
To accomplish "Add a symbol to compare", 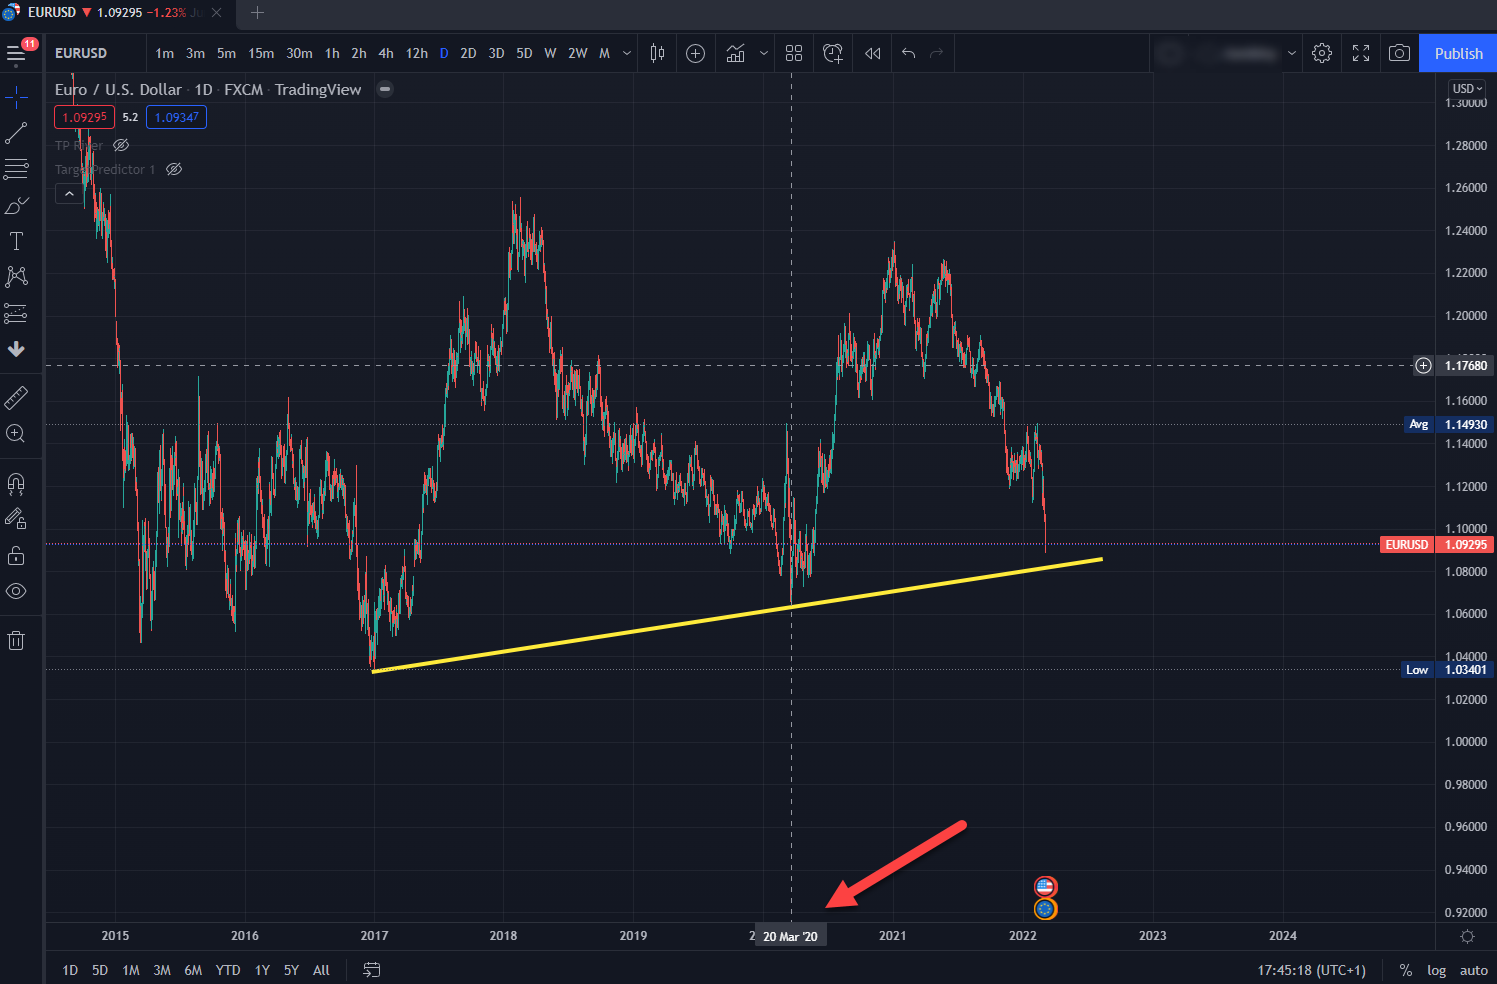I will (x=696, y=53).
